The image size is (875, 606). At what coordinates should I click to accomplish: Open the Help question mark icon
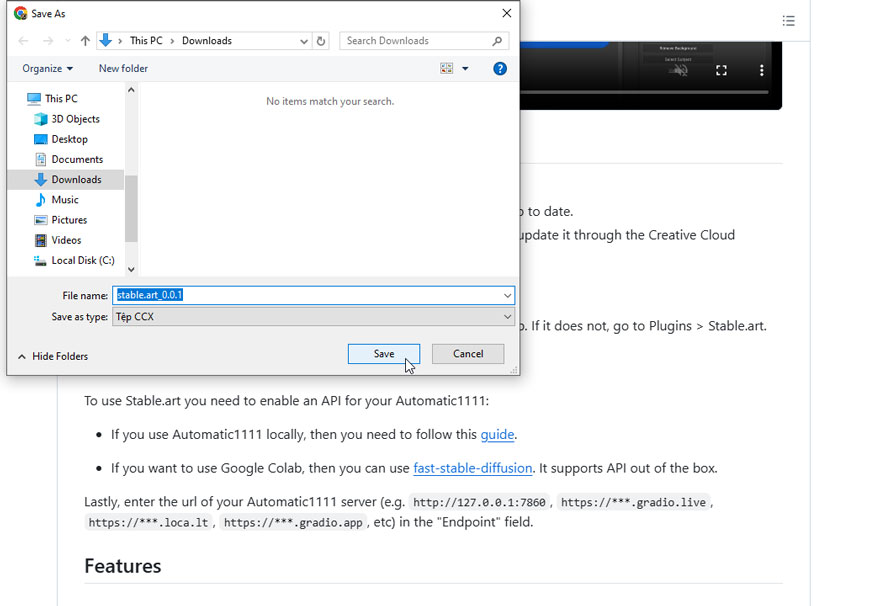coord(500,69)
